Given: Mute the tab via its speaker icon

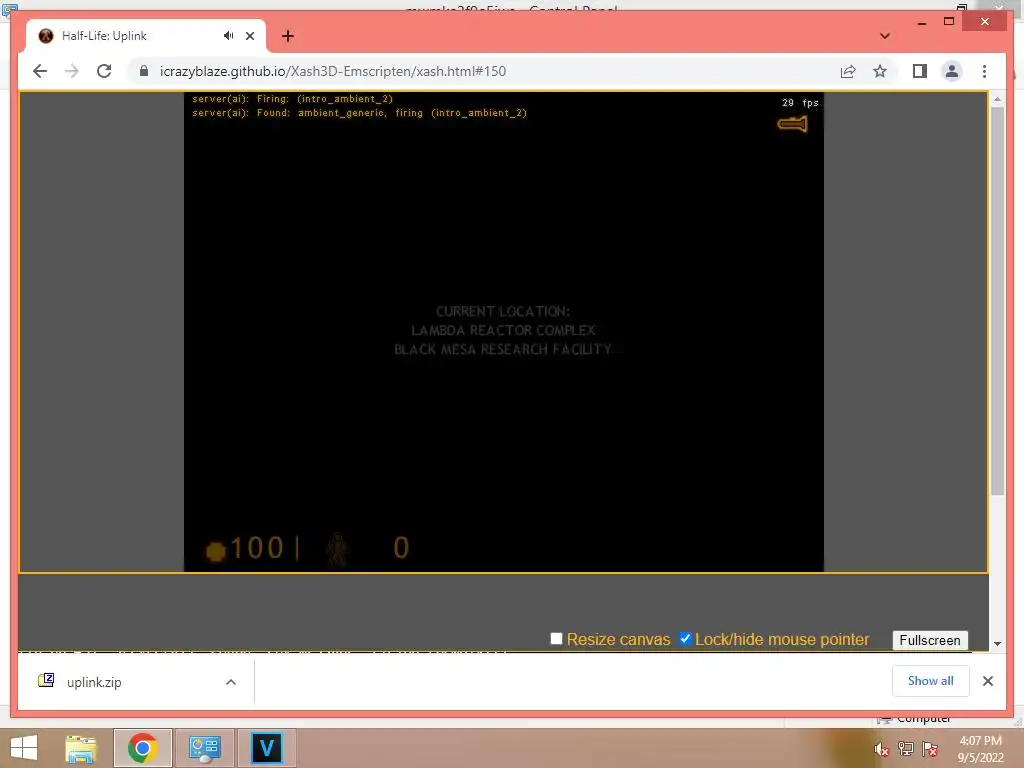Looking at the screenshot, I should [x=228, y=36].
